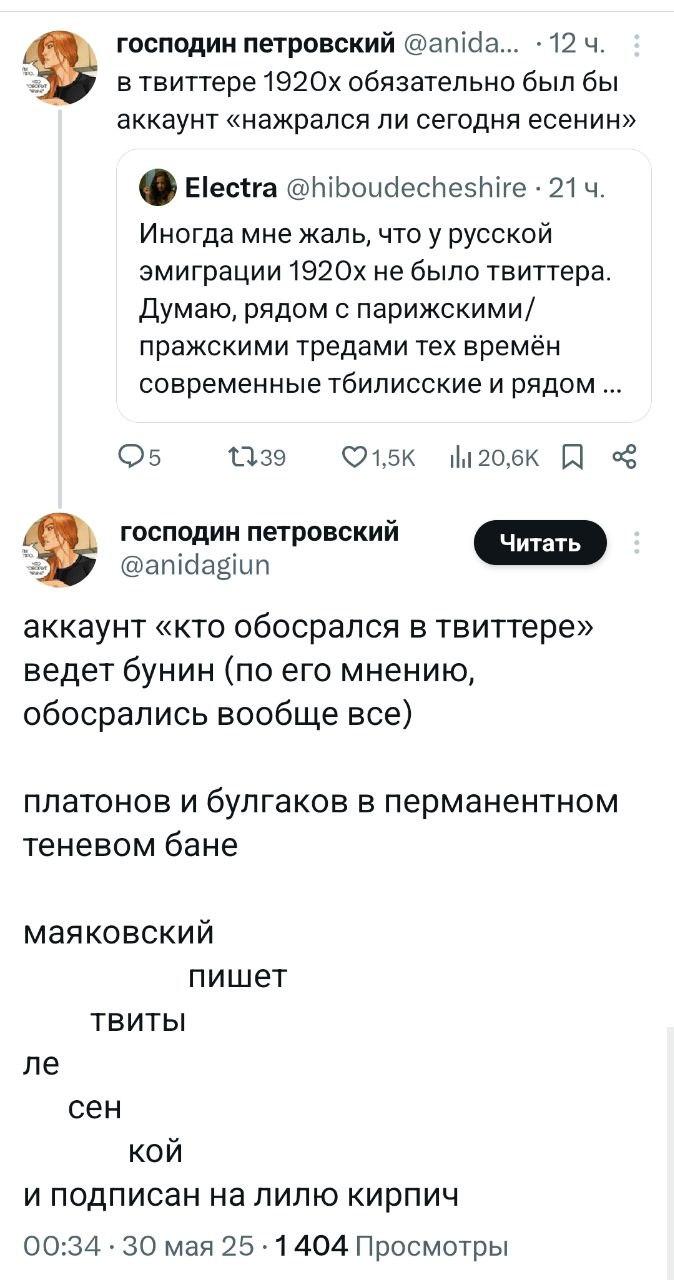
Task: Bookmark the tweet about Esenin
Action: [x=572, y=459]
